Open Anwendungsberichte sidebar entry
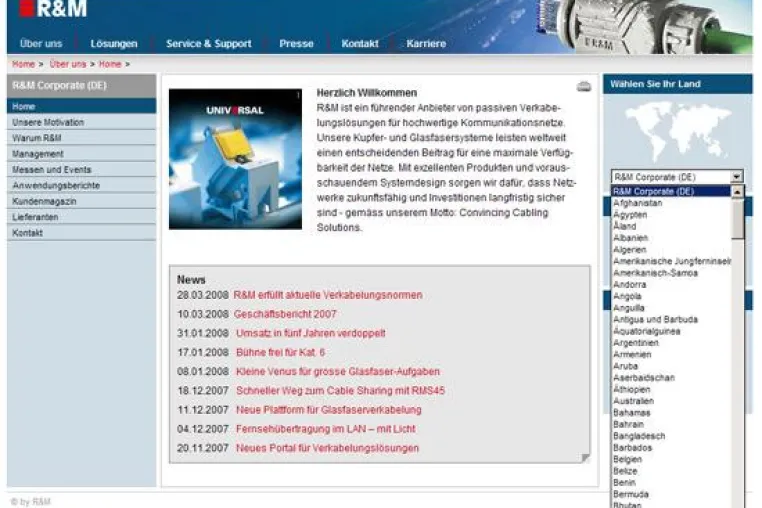Viewport: 762px width, 508px height. (82, 185)
